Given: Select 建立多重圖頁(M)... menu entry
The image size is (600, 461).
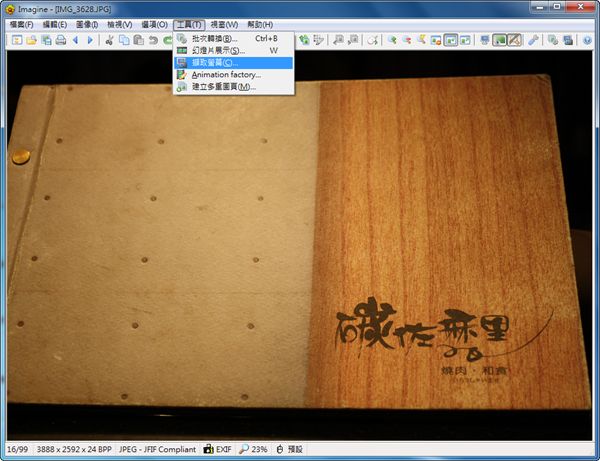Looking at the screenshot, I should (233, 87).
